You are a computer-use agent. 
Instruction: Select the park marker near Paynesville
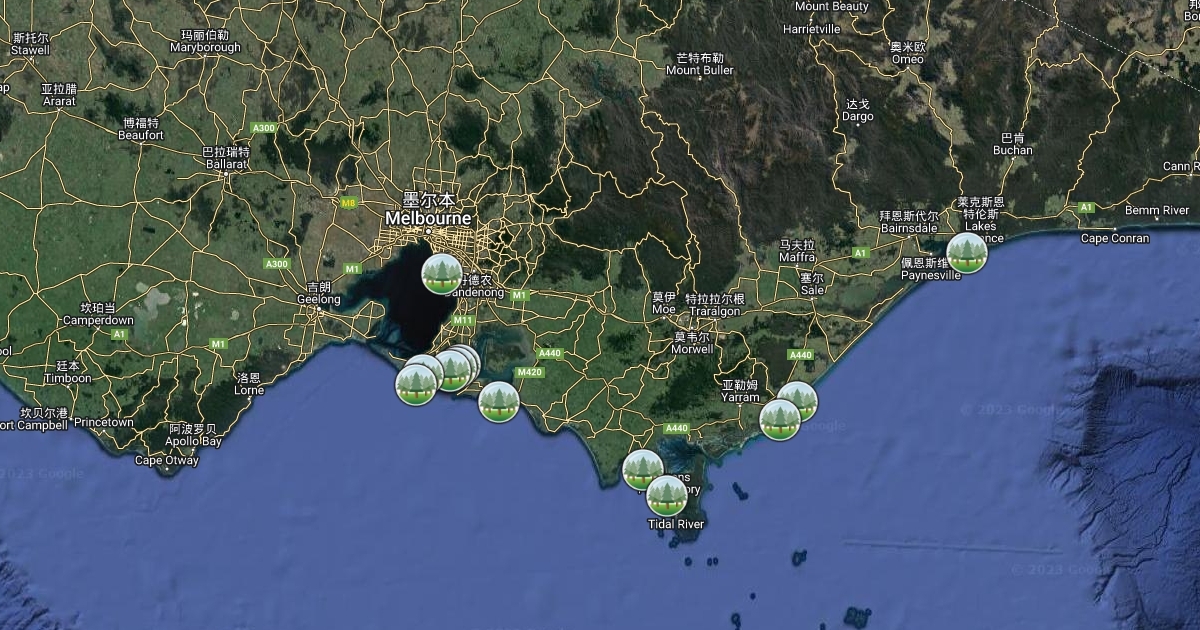coord(966,252)
